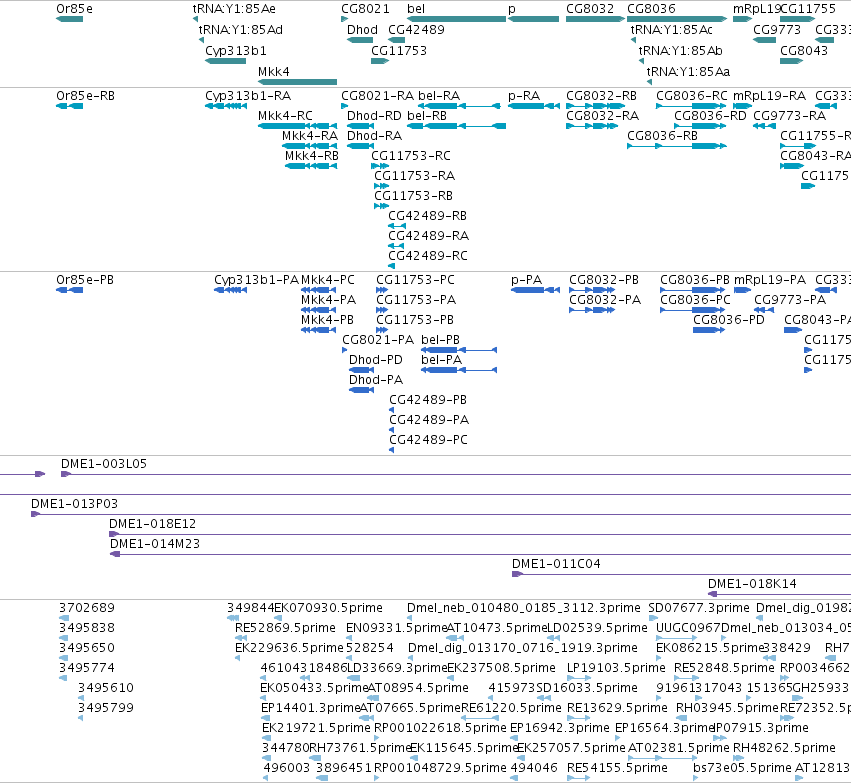Viewport: 851px width, 783px height.
Task: Click the CG8021 gene label
Action: [365, 9]
